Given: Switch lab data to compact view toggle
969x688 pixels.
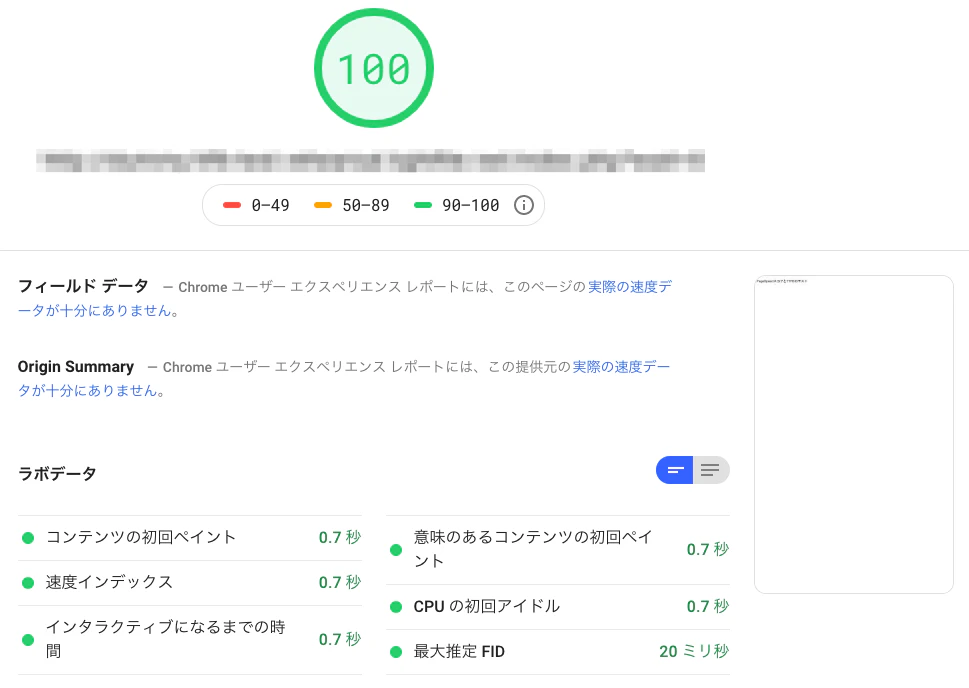Looking at the screenshot, I should [674, 470].
